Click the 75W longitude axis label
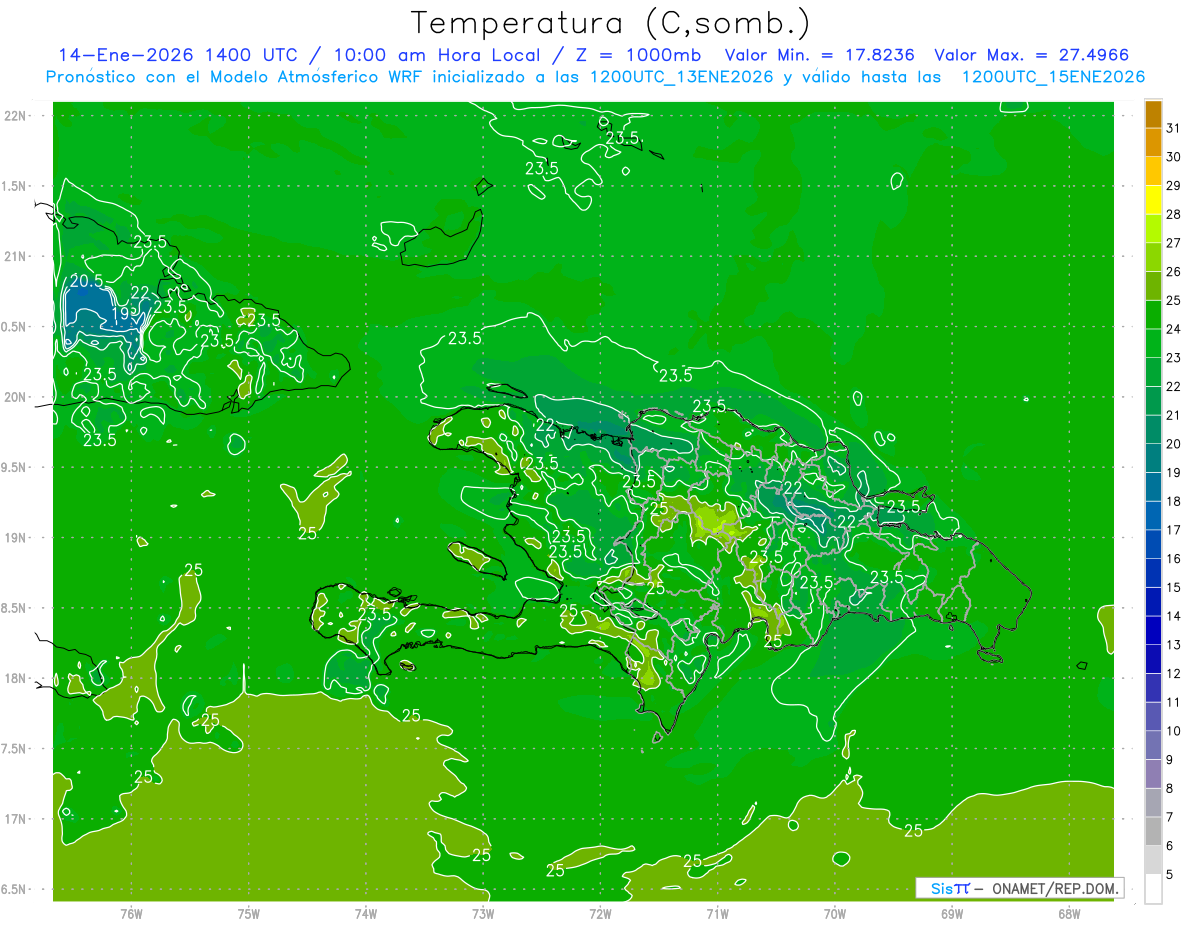This screenshot has width=1200, height=927. coord(248,914)
